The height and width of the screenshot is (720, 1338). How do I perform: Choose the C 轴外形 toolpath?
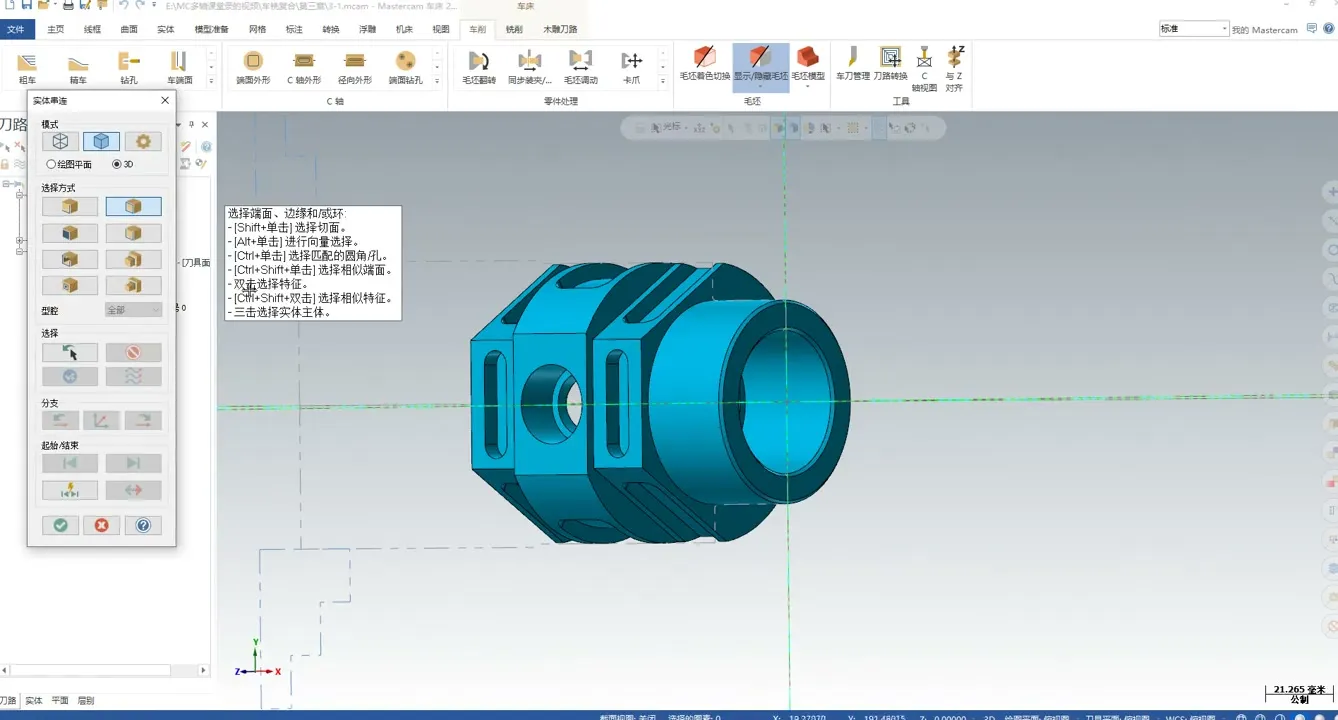304,66
